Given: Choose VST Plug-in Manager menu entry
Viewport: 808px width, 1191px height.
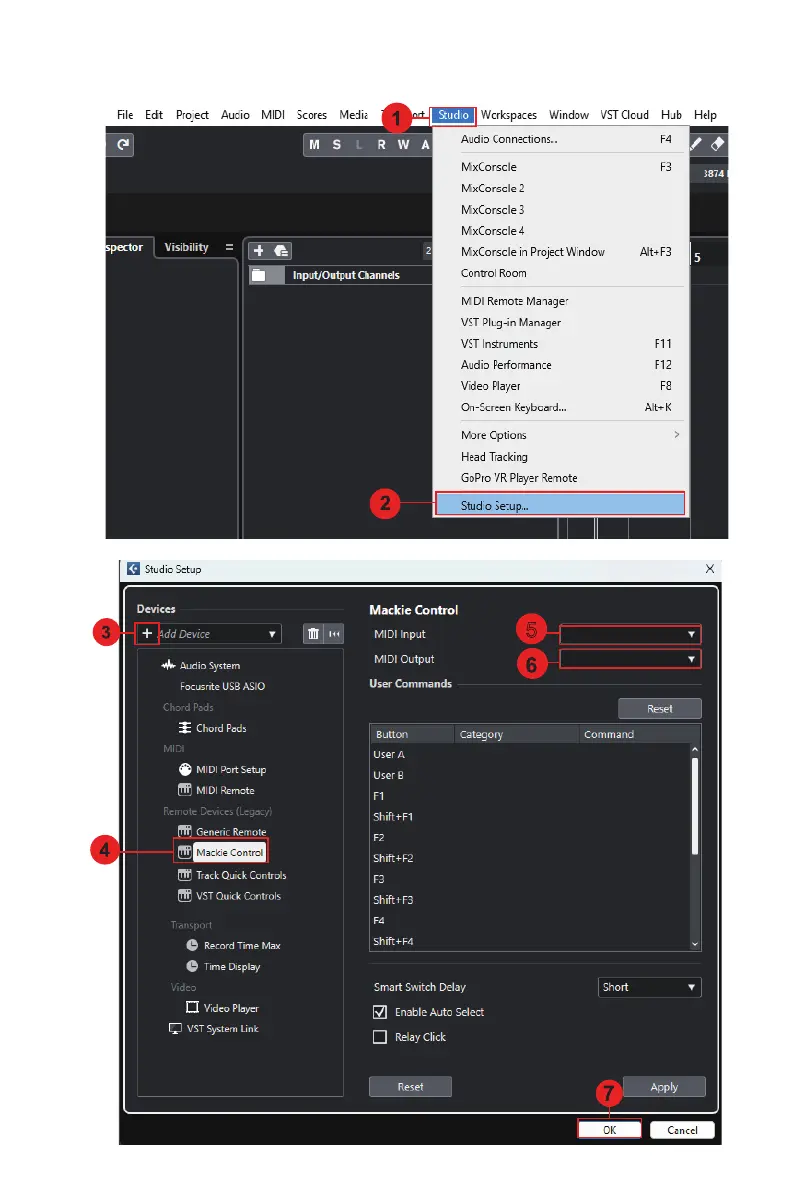Looking at the screenshot, I should pyautogui.click(x=562, y=322).
